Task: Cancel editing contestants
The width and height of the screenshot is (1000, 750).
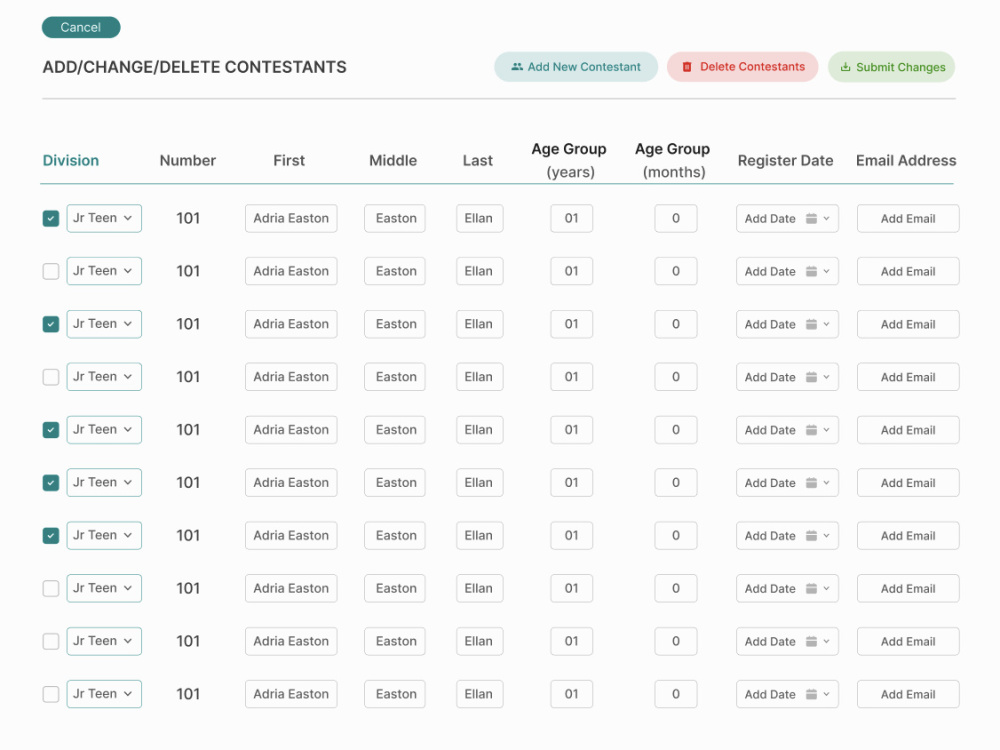Action: [81, 27]
